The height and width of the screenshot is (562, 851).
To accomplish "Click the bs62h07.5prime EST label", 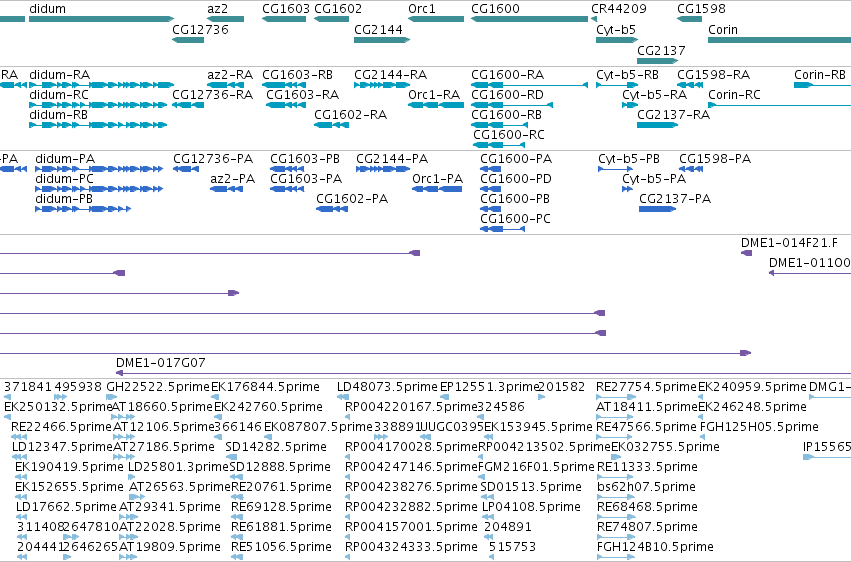I will click(x=646, y=487).
